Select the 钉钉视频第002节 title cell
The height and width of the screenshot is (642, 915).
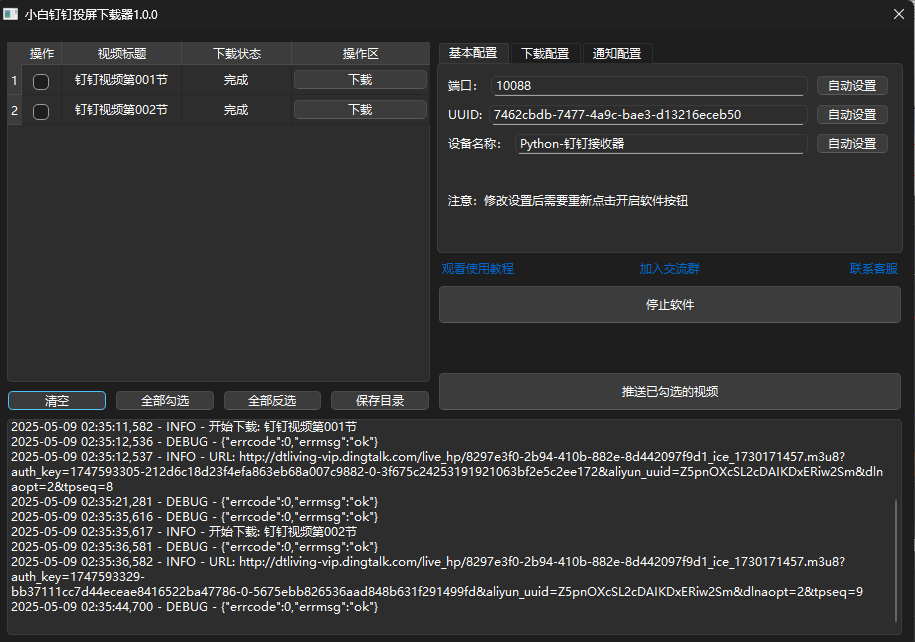[121, 110]
